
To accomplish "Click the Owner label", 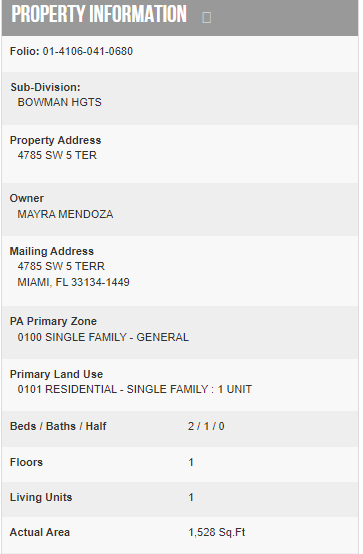I will point(27,198).
